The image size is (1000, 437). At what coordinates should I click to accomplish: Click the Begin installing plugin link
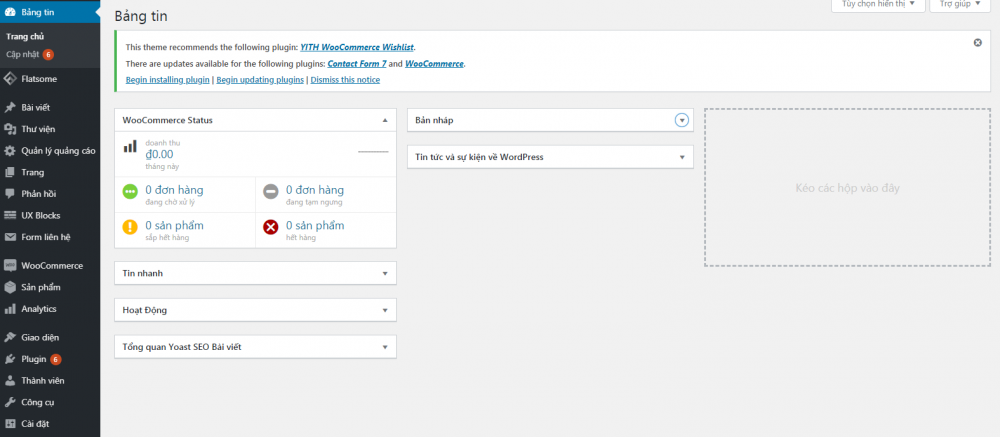(x=168, y=79)
